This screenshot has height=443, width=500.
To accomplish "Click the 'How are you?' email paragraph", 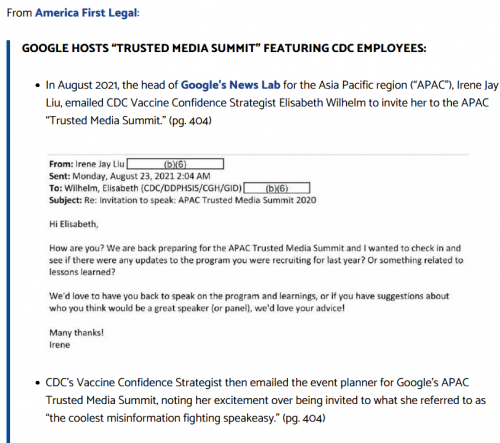I will click(256, 260).
